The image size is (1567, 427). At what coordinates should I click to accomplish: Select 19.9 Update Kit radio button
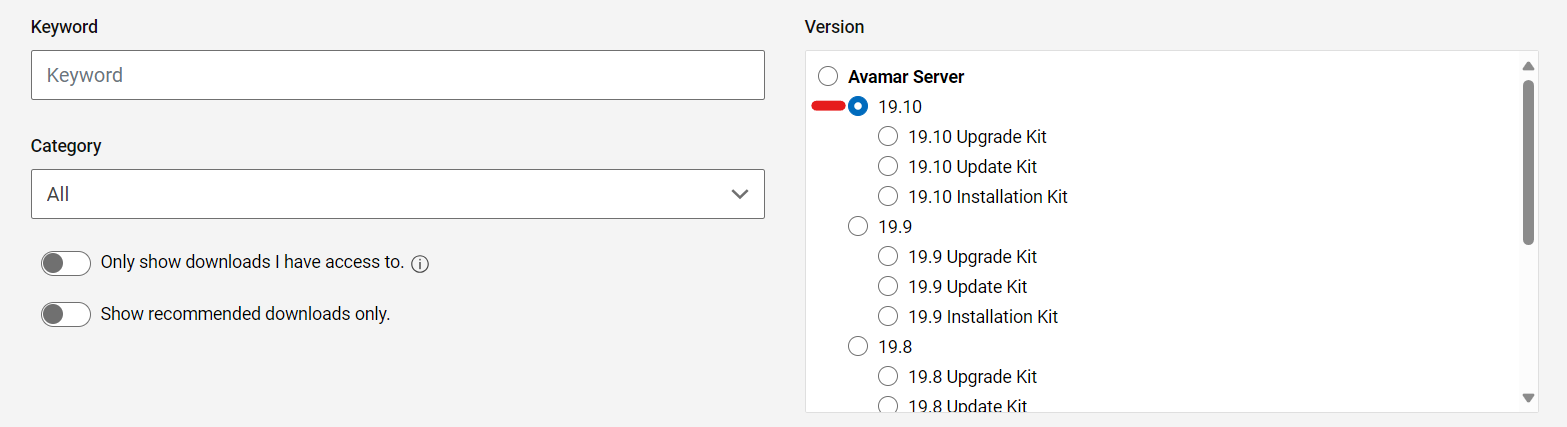[x=888, y=286]
